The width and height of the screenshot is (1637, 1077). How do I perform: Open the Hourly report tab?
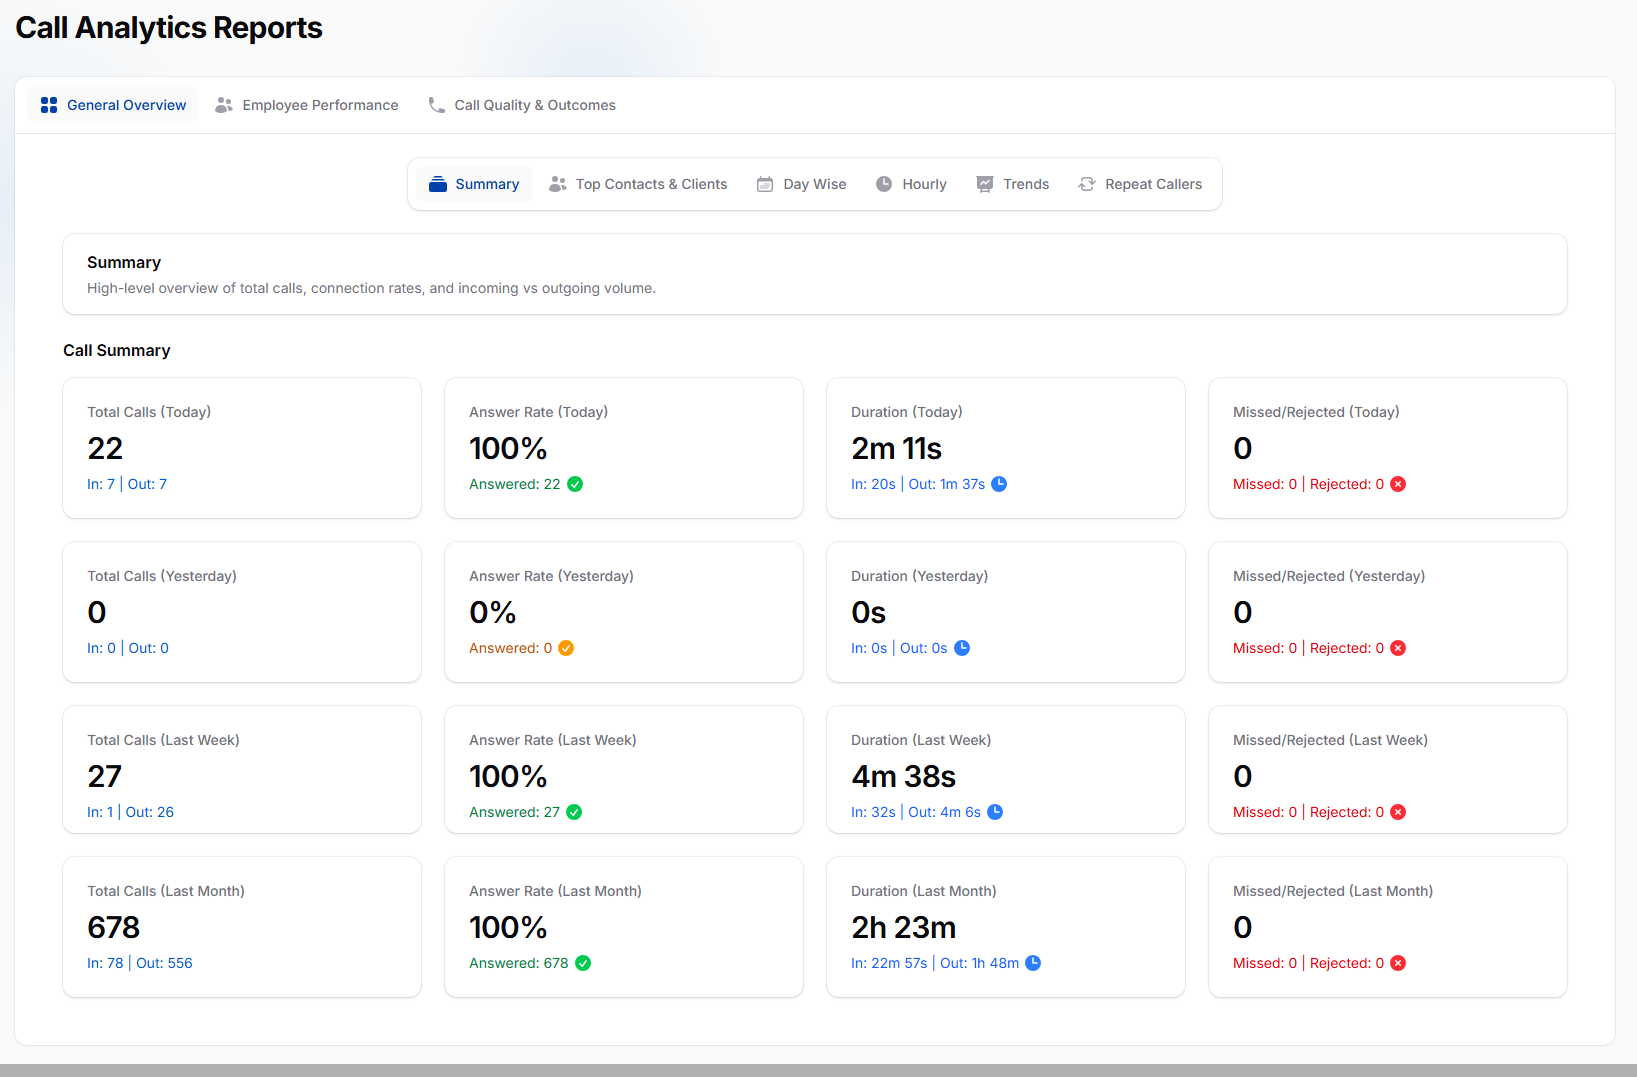click(911, 184)
